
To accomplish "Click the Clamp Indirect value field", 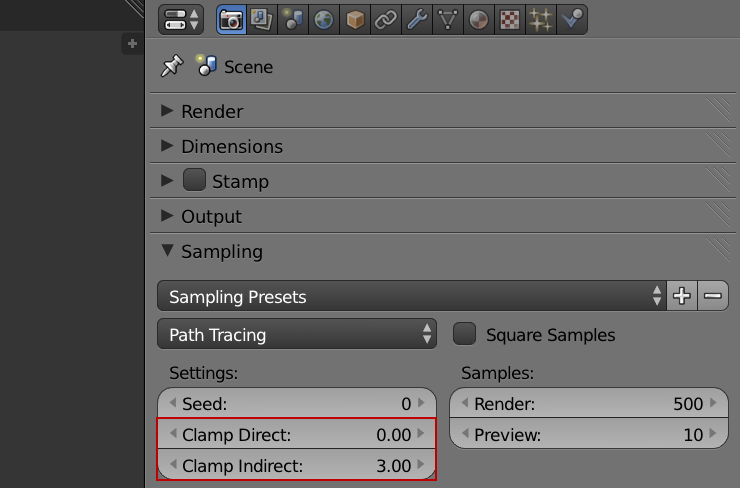I will (297, 465).
